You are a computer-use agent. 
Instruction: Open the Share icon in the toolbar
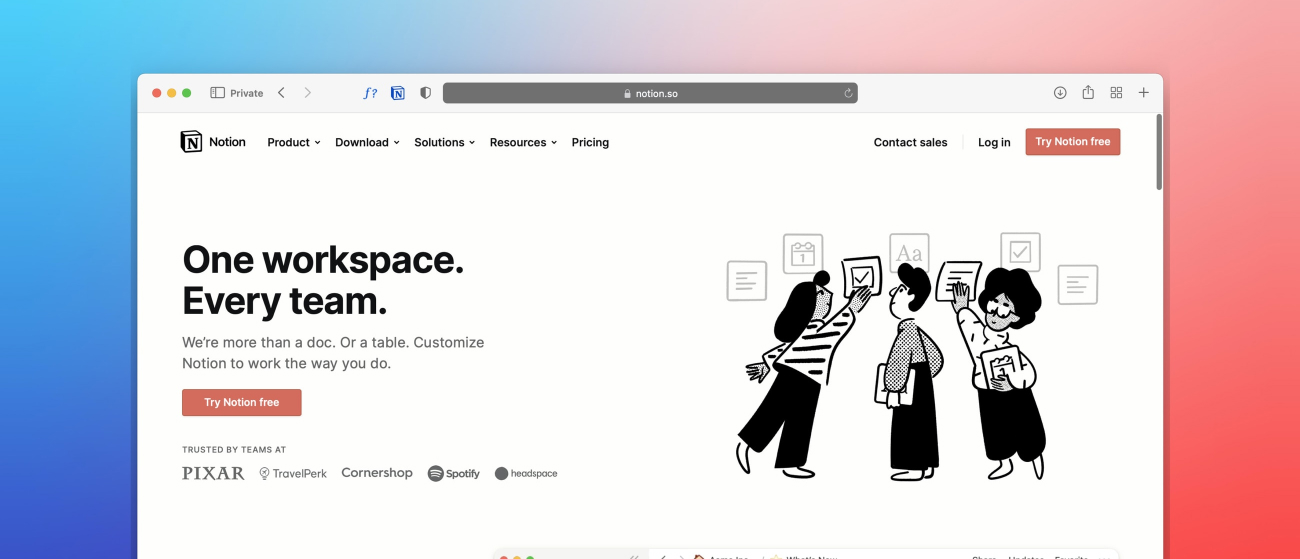[1088, 92]
